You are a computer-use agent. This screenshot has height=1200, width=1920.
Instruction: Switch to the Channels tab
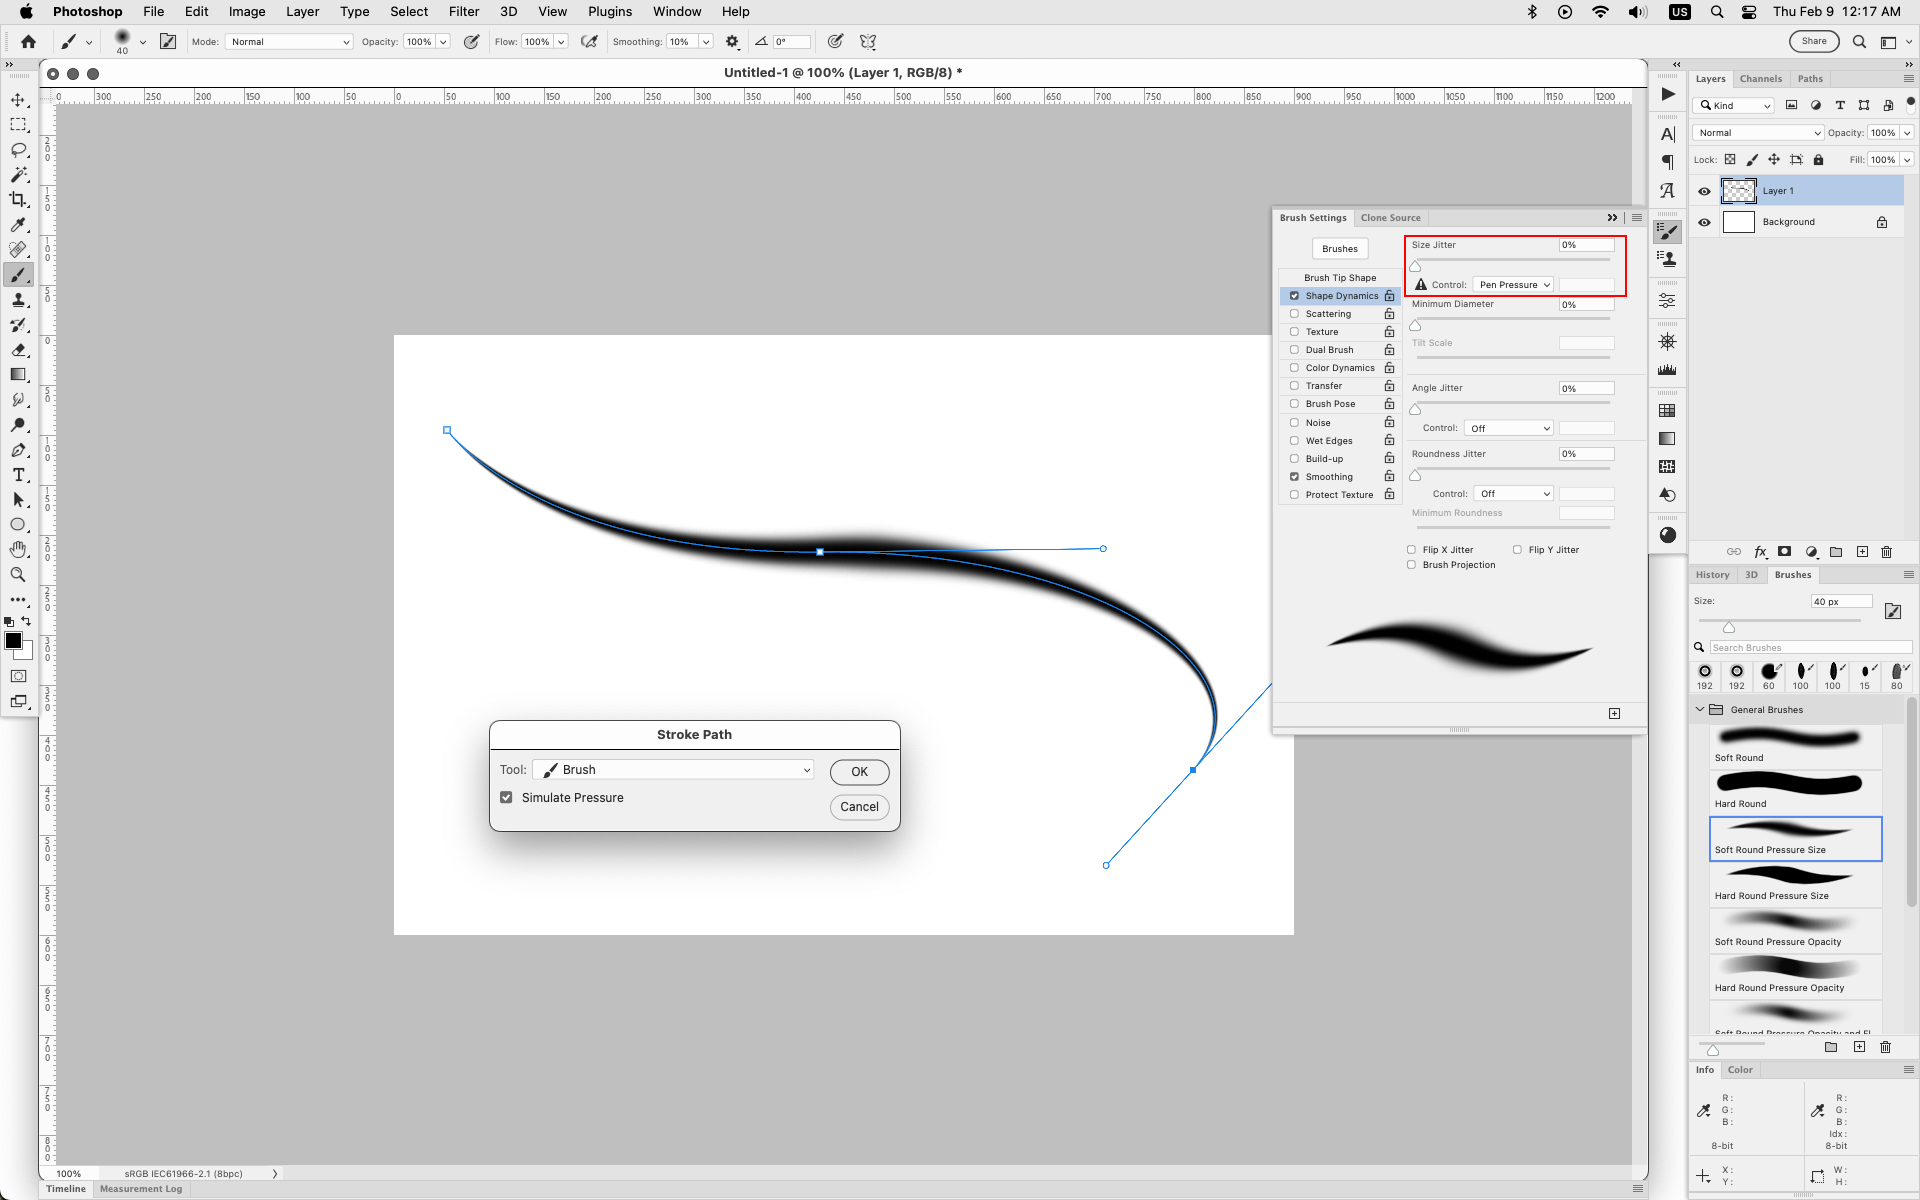tap(1760, 79)
